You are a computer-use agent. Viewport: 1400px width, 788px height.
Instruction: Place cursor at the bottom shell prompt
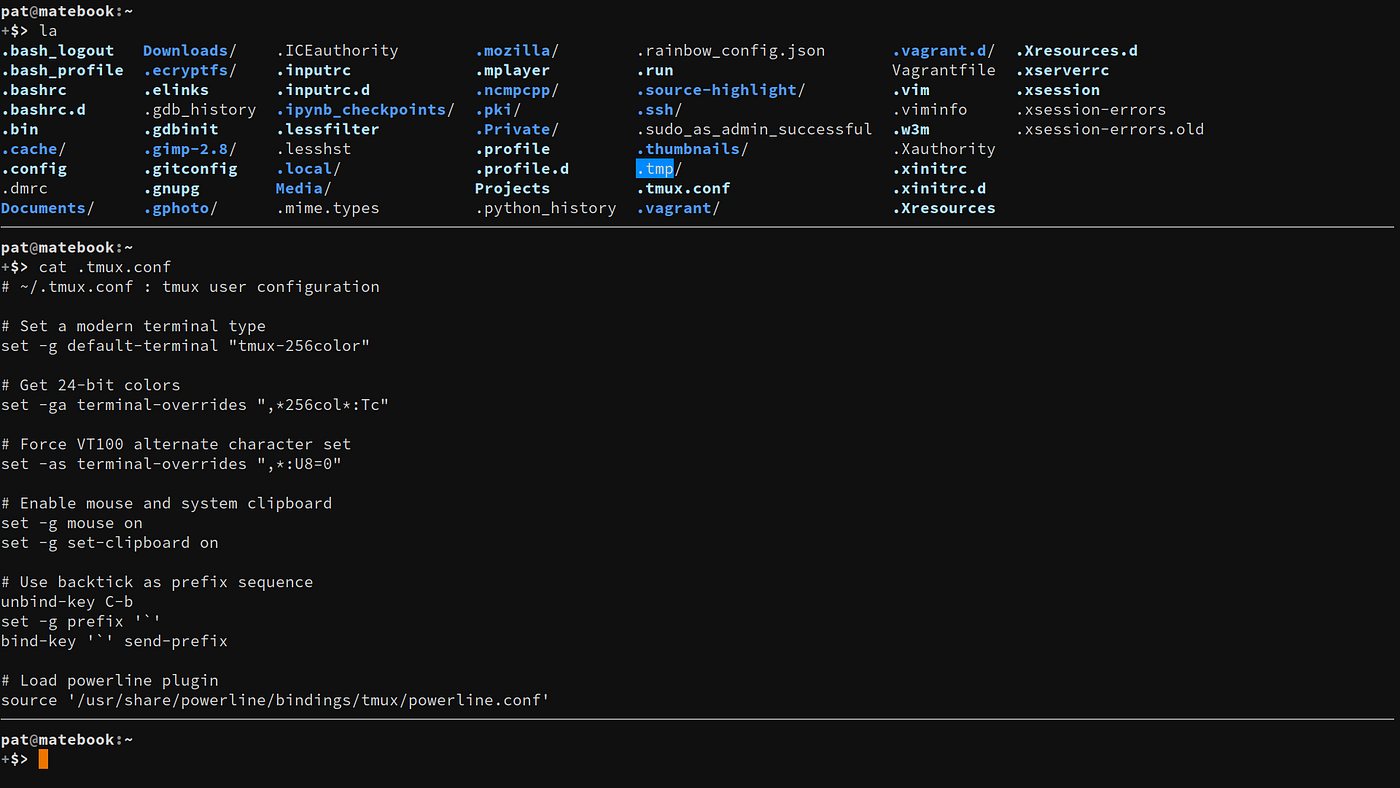42,758
